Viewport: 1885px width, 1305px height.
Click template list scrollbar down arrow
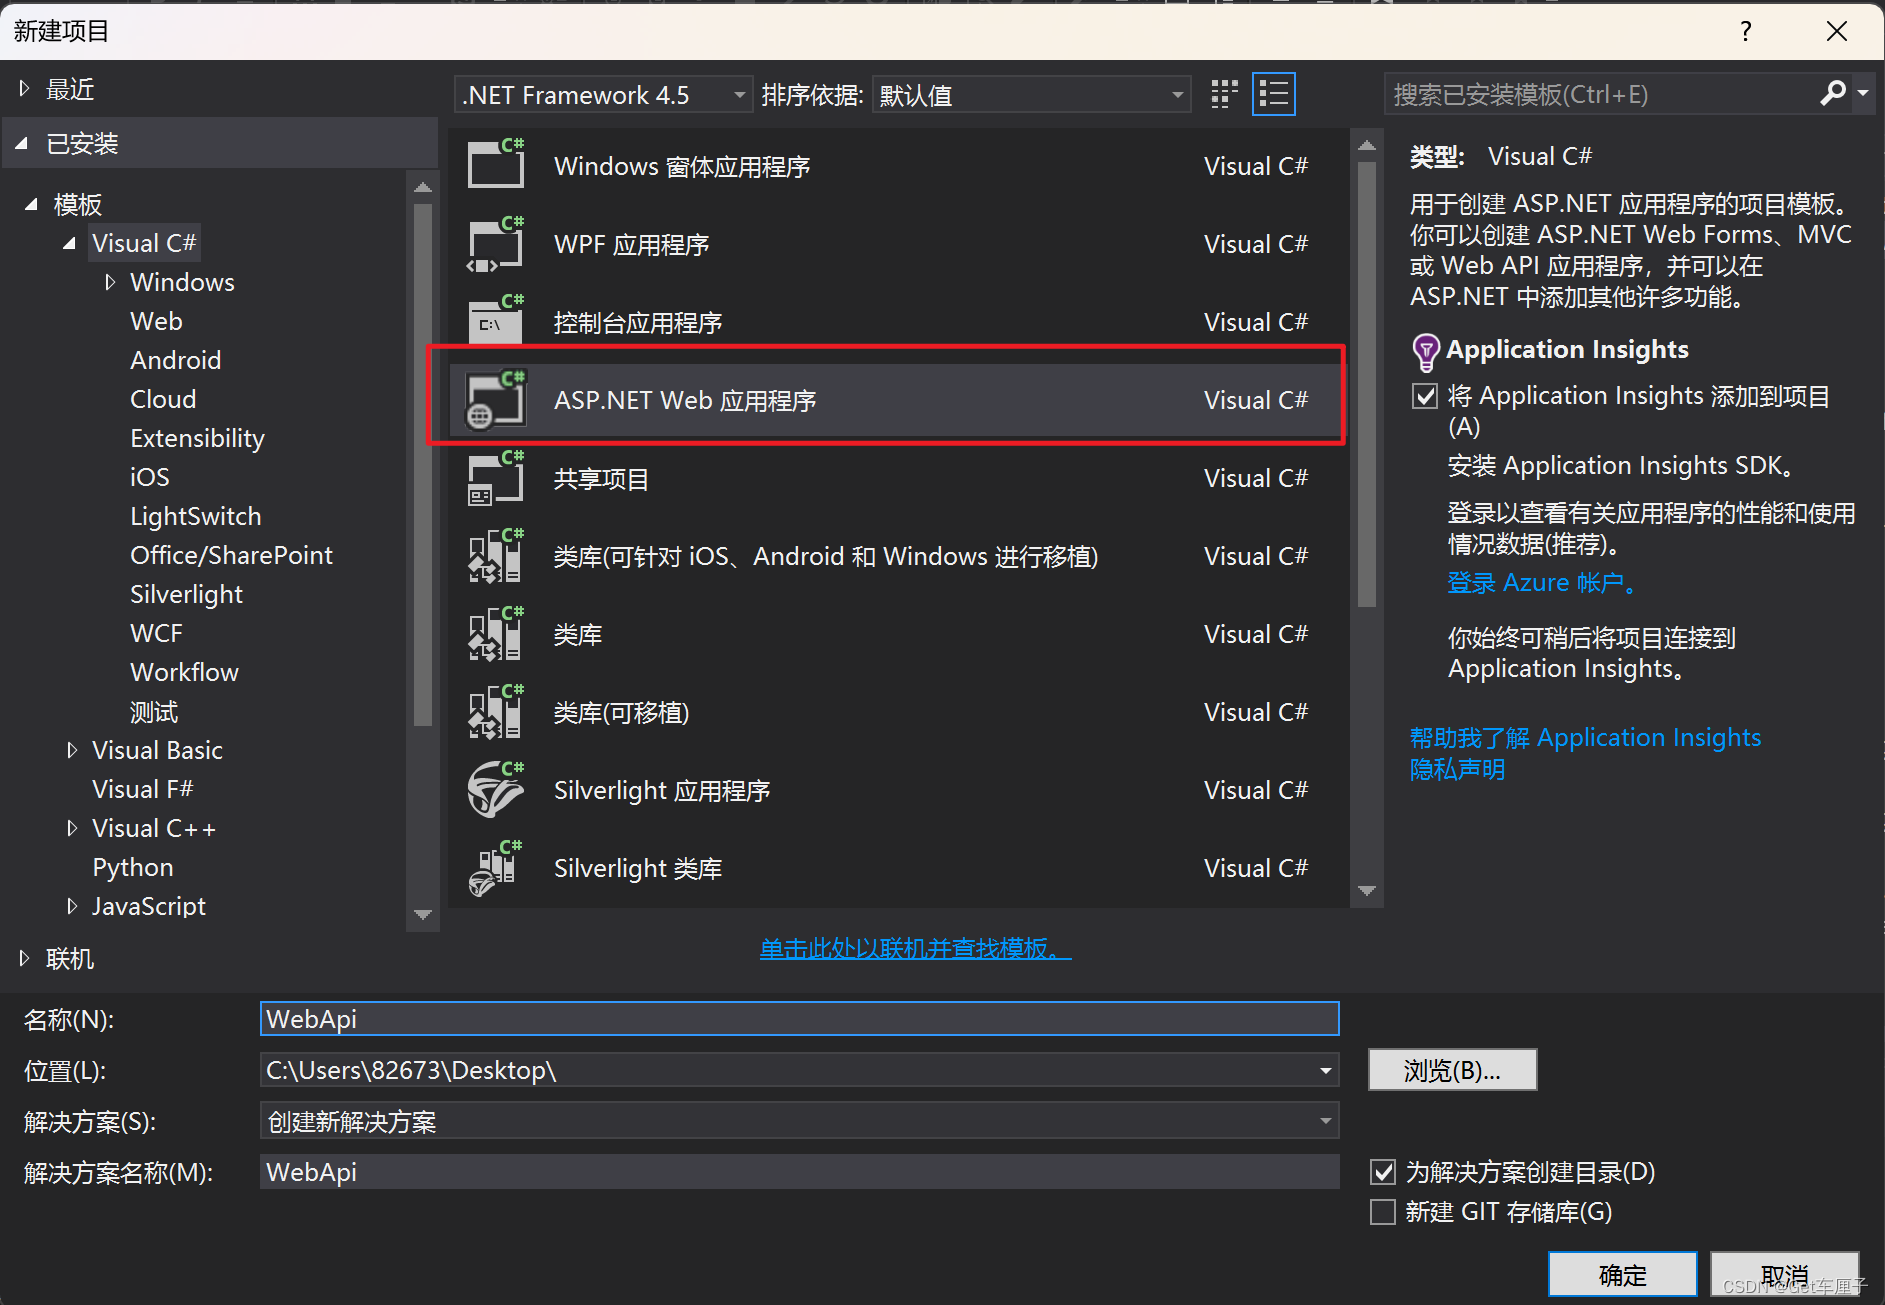[1367, 890]
